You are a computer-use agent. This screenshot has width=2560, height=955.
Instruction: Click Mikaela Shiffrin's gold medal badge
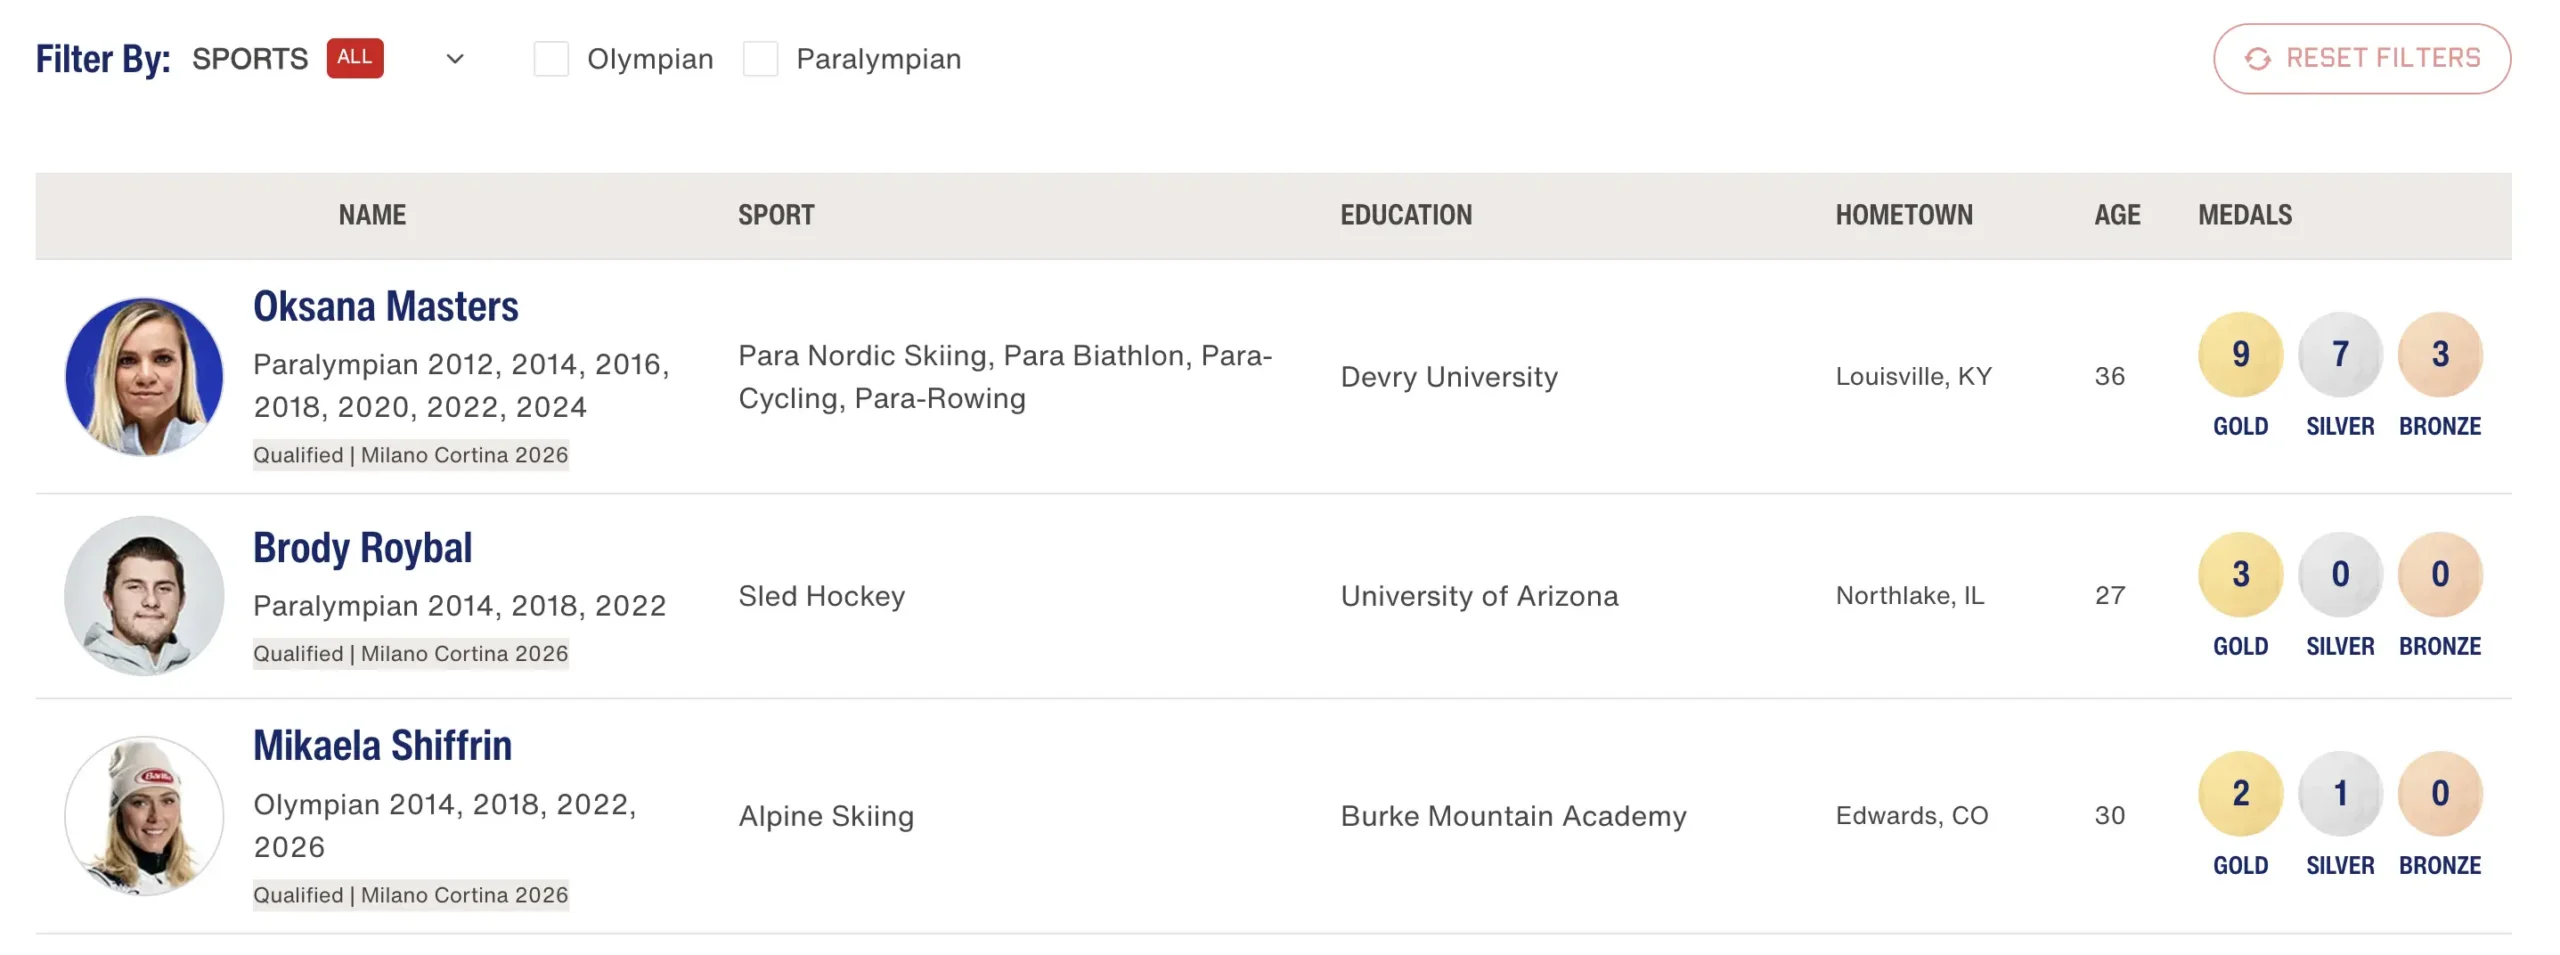point(2239,793)
